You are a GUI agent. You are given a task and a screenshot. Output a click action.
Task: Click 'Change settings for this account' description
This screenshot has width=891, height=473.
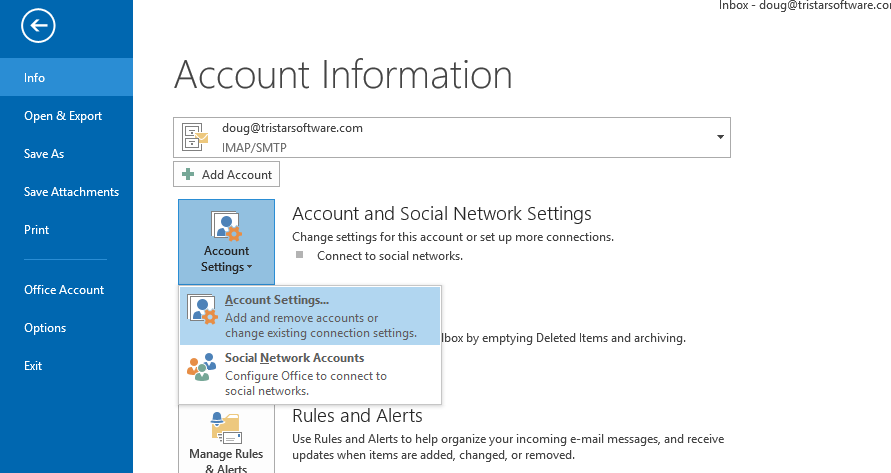(453, 237)
